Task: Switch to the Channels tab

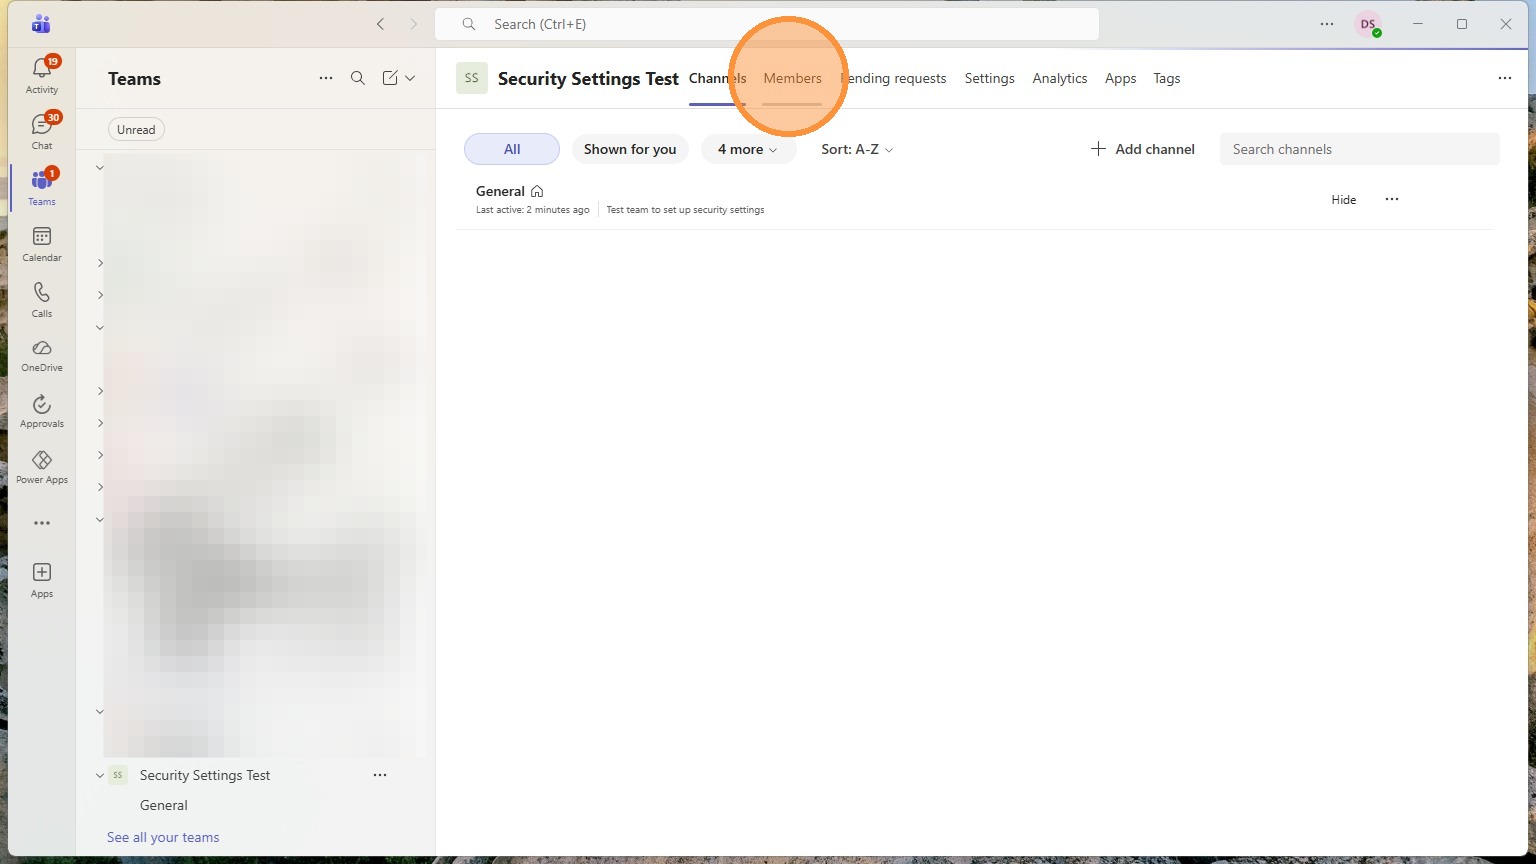Action: pyautogui.click(x=717, y=78)
